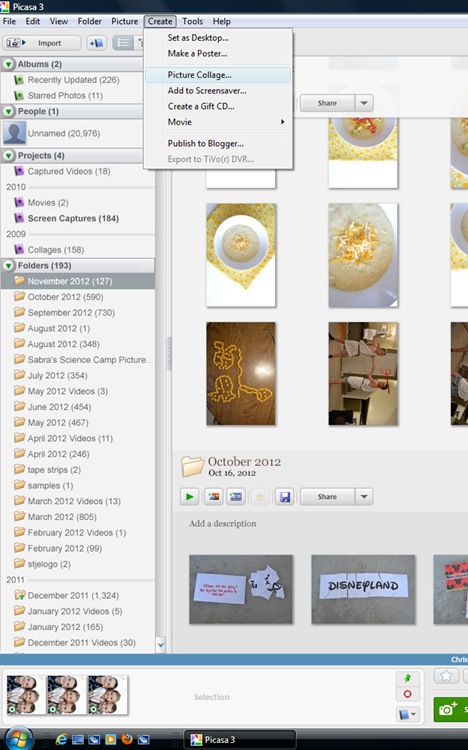Select the tape strips (2) folder
468x750 pixels.
click(54, 470)
